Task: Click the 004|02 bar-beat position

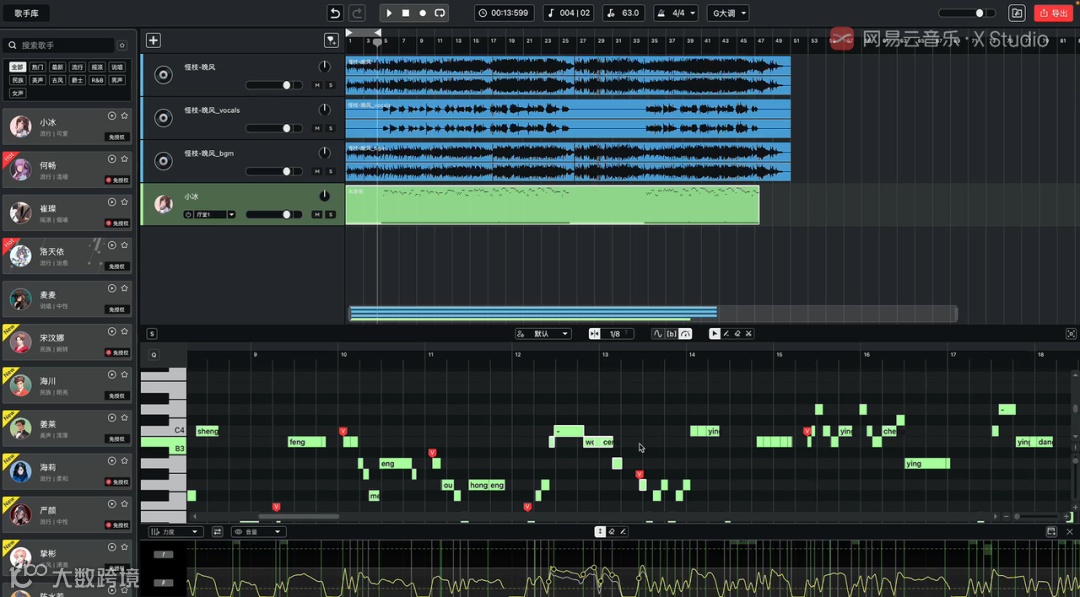Action: (570, 13)
